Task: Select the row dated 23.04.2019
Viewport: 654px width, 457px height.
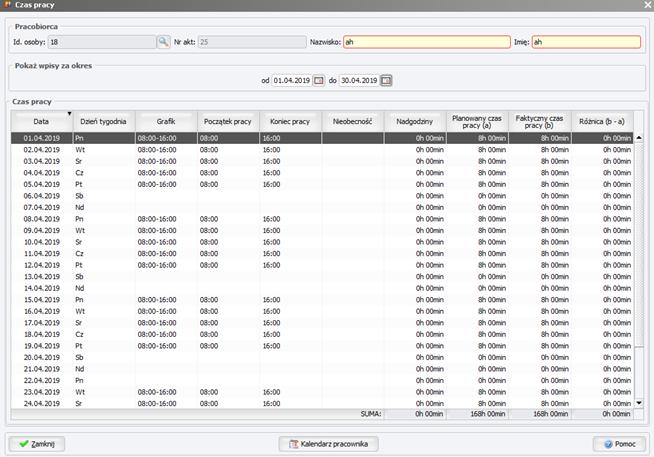Action: coord(322,392)
